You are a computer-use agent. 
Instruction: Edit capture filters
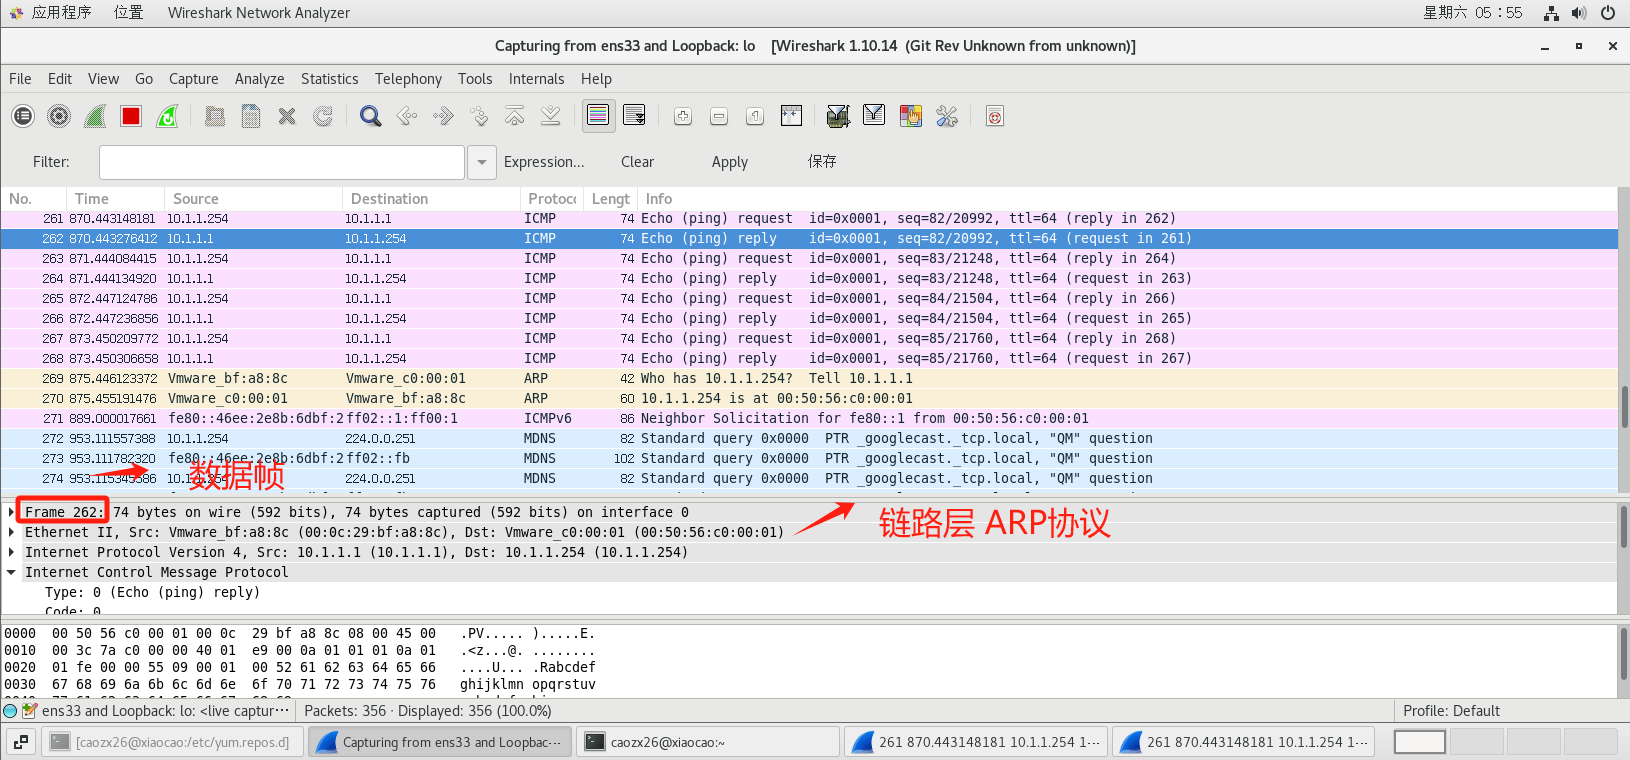pos(838,116)
